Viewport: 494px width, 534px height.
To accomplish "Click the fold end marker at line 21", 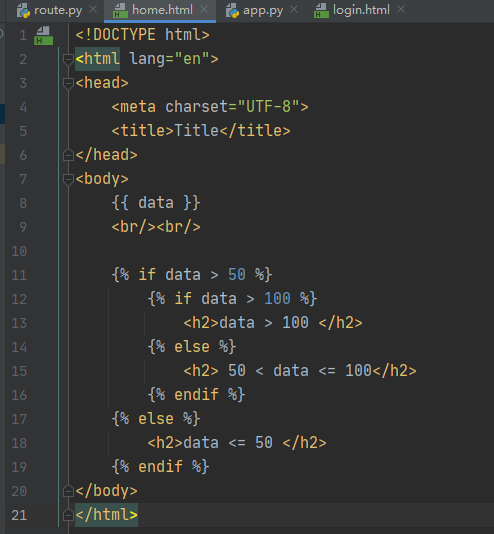I will 68,515.
